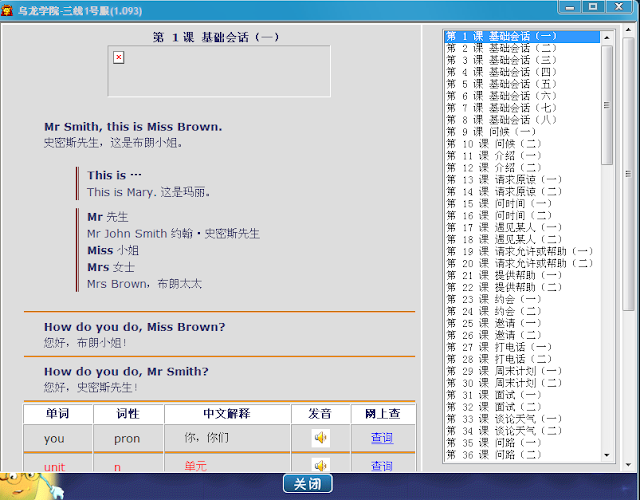The width and height of the screenshot is (640, 500).
Task: Click the 中文解释 column header
Action: (x=227, y=414)
